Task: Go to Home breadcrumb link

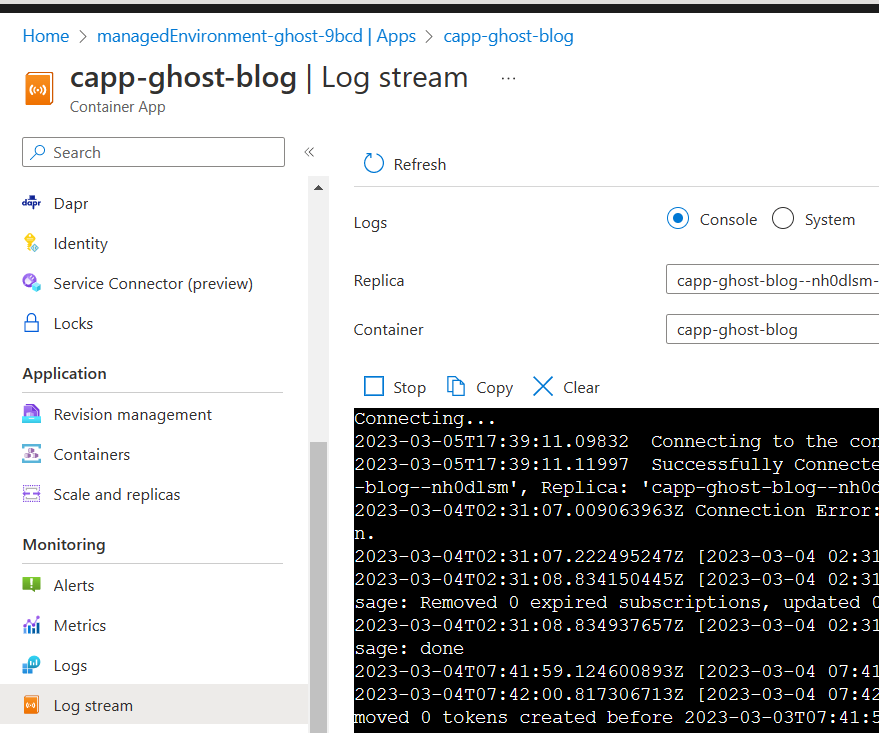Action: tap(46, 36)
